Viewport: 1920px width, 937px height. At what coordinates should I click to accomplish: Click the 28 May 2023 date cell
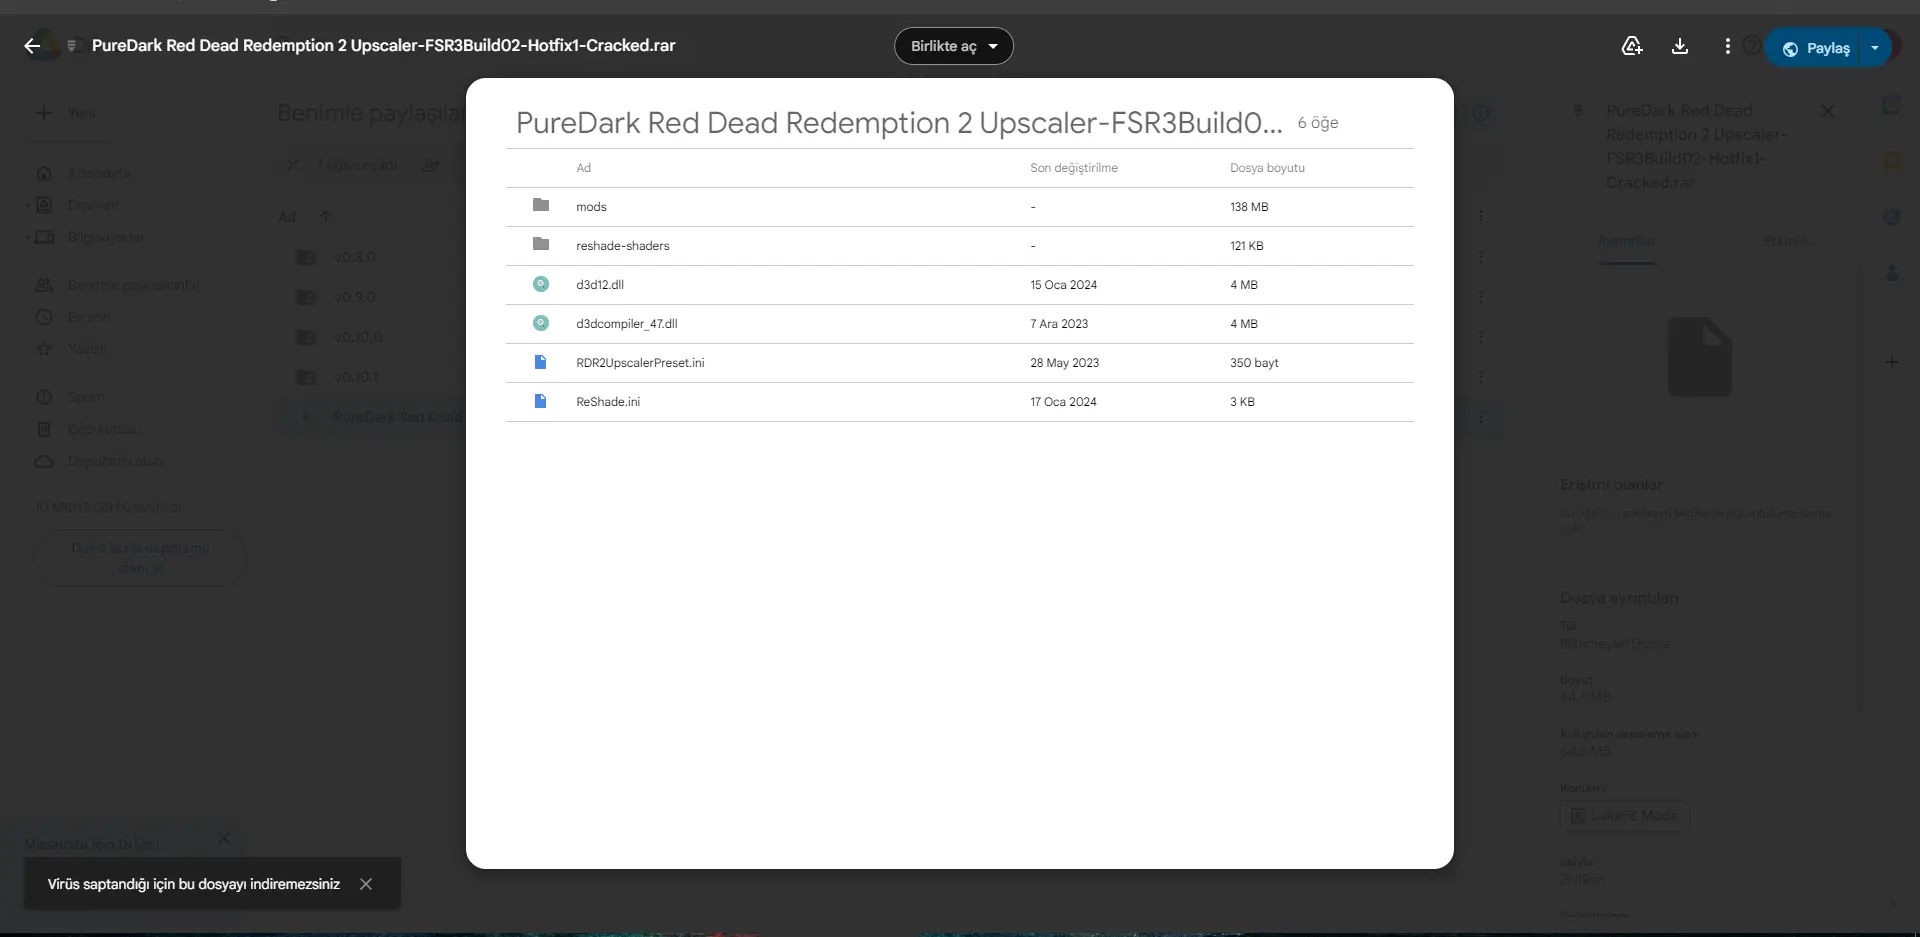click(1064, 363)
